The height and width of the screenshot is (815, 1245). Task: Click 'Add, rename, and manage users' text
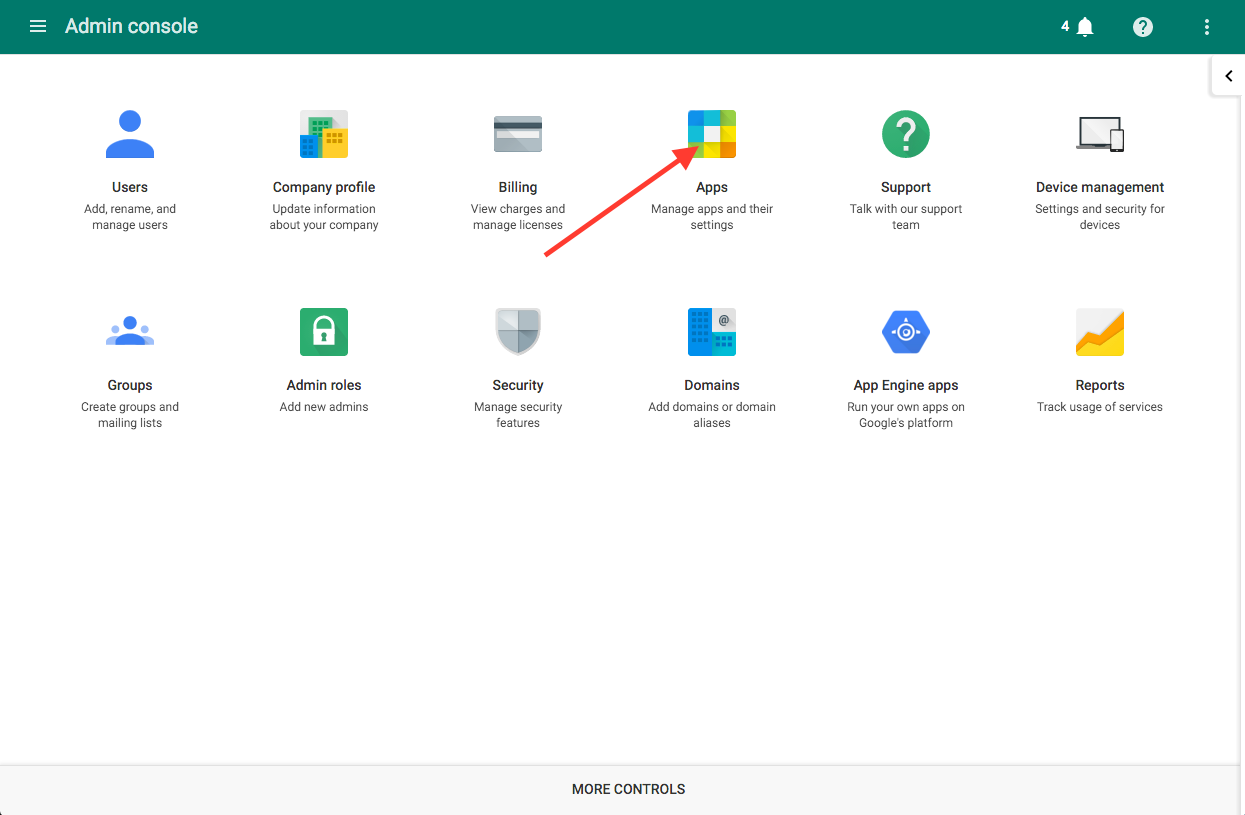point(130,217)
